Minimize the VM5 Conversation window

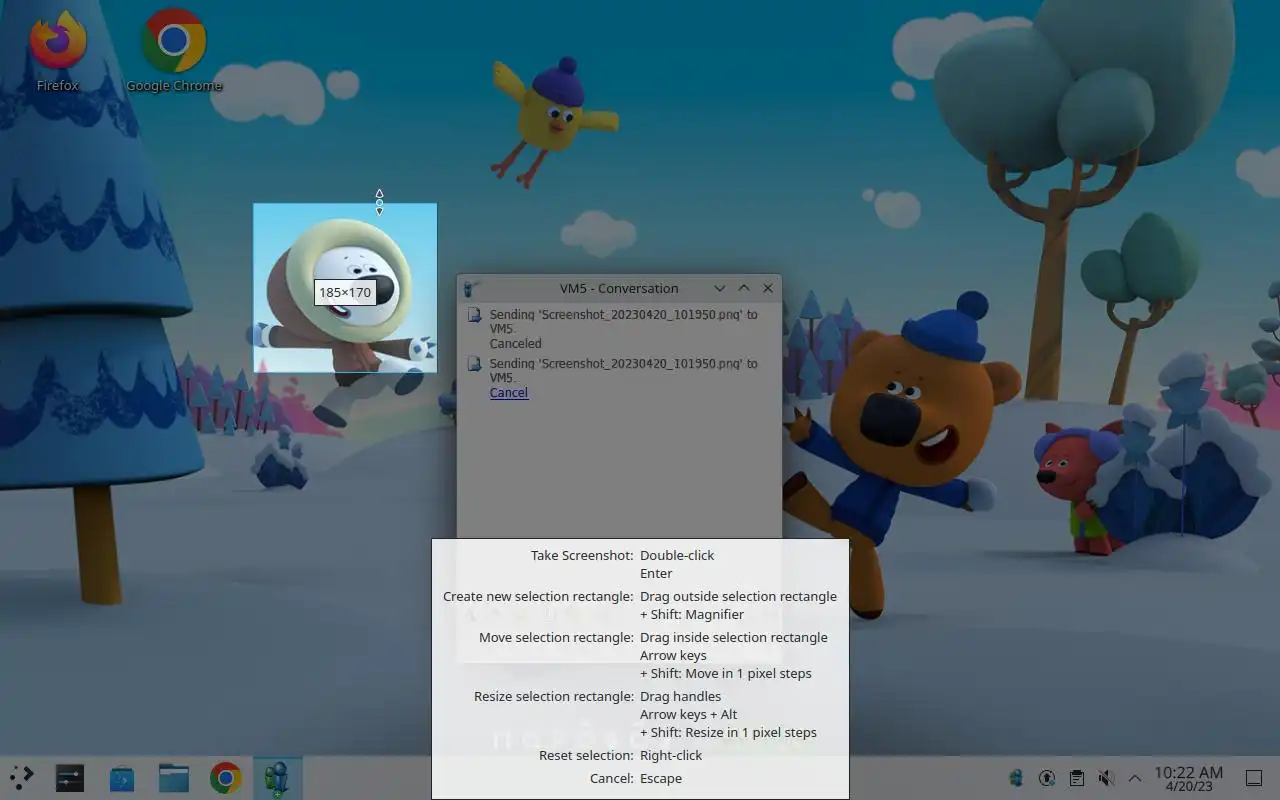[719, 288]
